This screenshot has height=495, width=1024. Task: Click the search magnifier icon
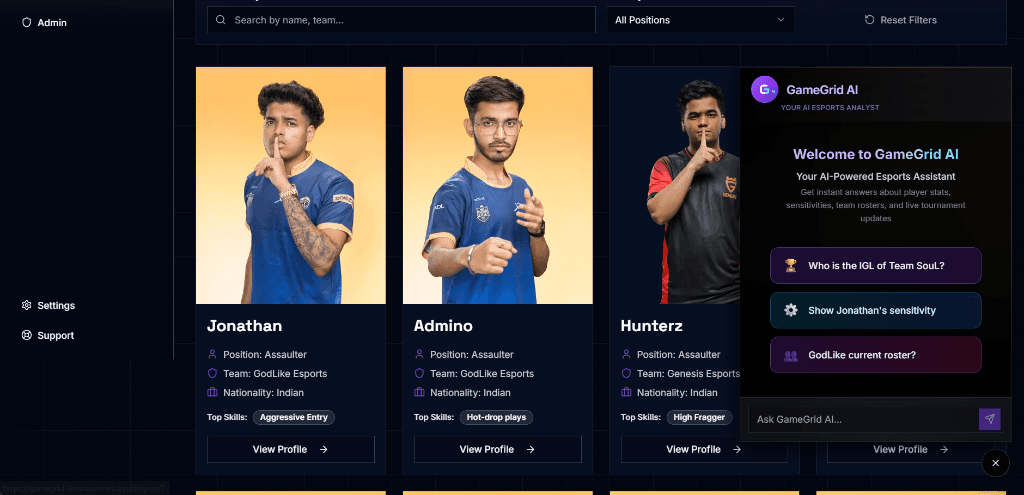(x=221, y=20)
